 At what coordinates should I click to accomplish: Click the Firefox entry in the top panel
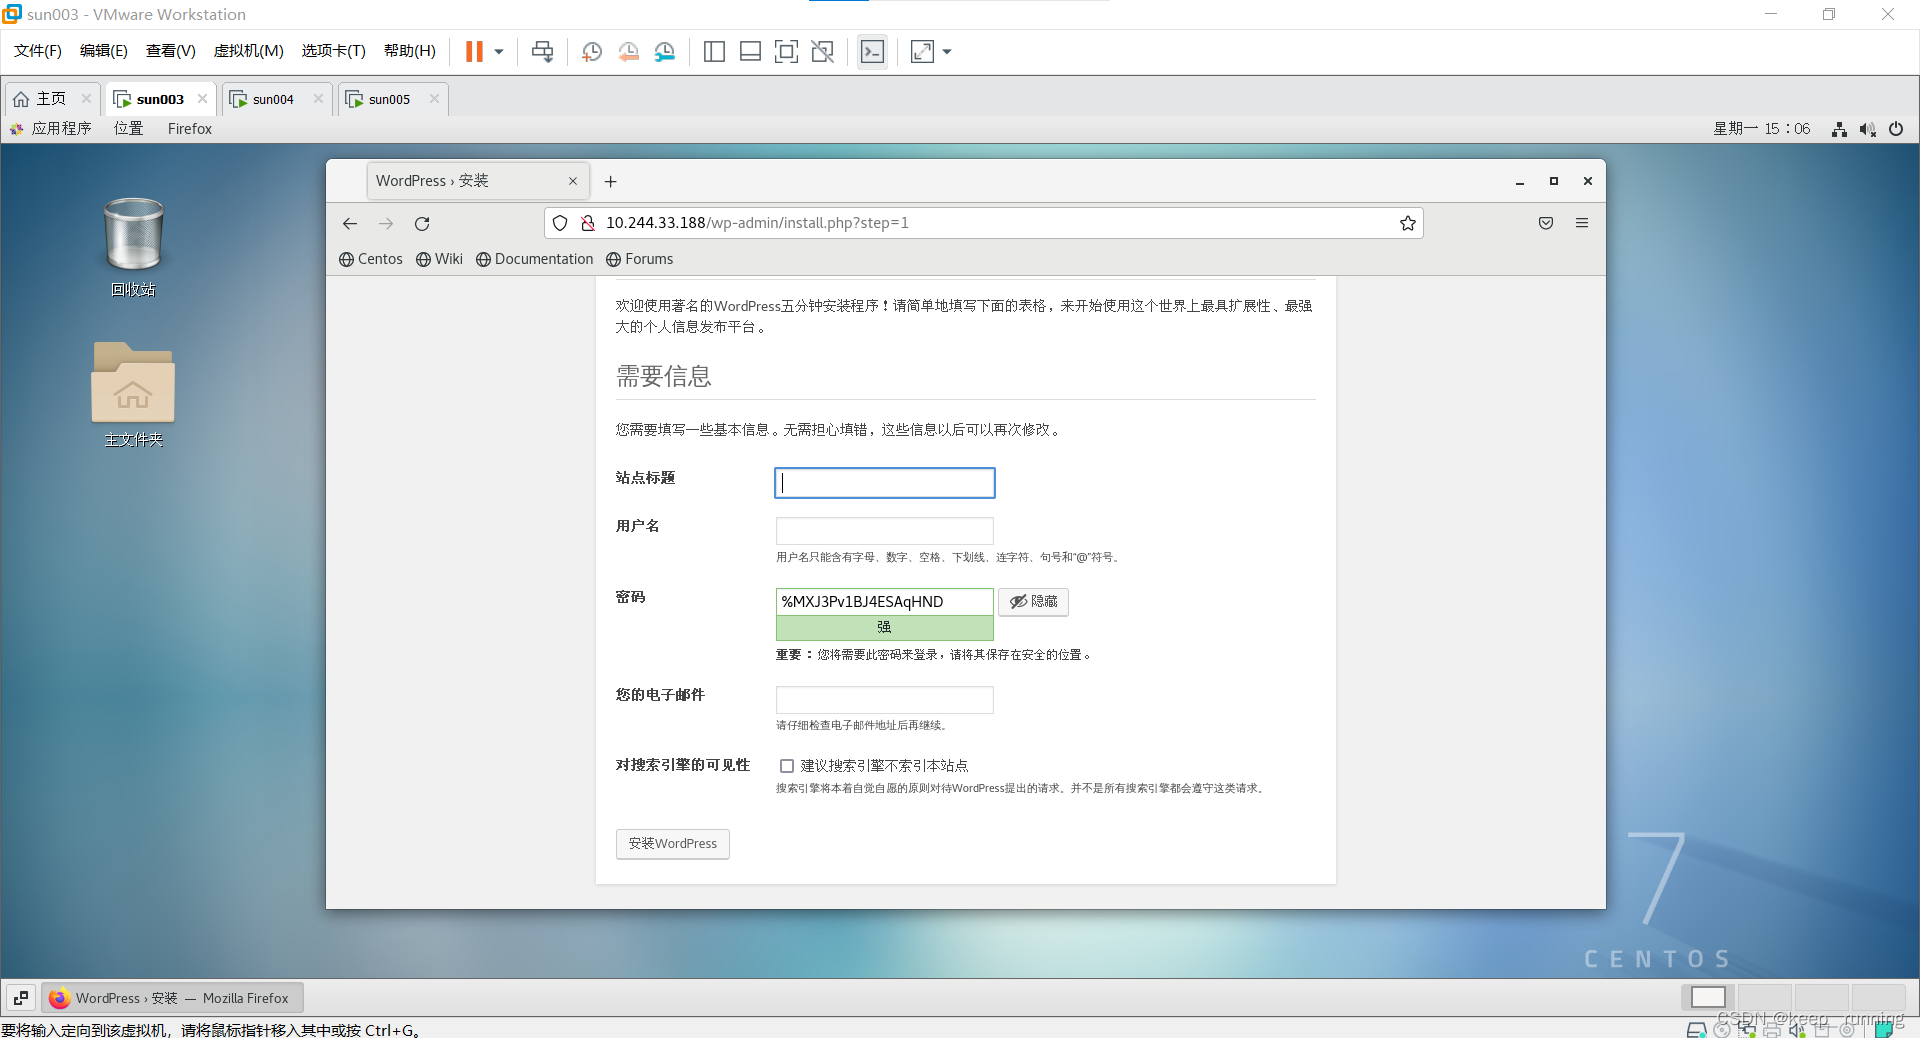click(x=190, y=129)
